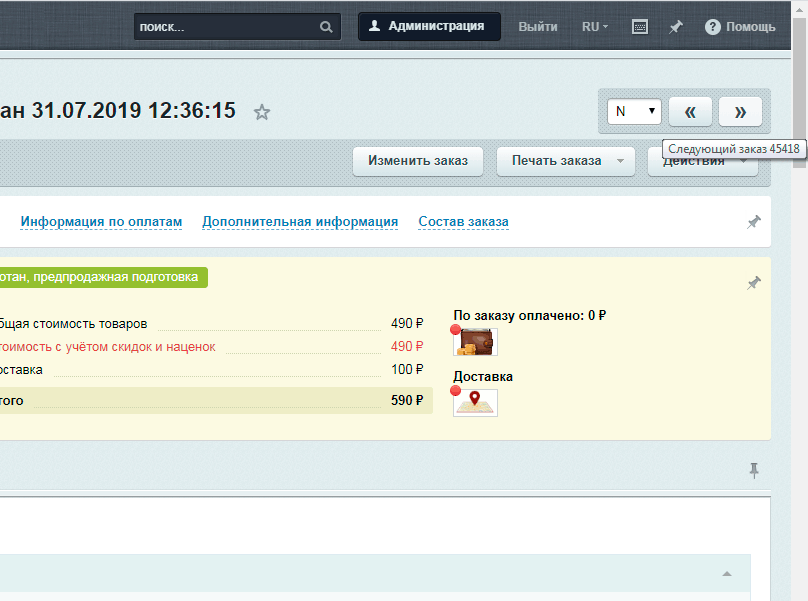Viewport: 808px width, 601px height.
Task: Add order page to favorites with star
Action: point(262,112)
